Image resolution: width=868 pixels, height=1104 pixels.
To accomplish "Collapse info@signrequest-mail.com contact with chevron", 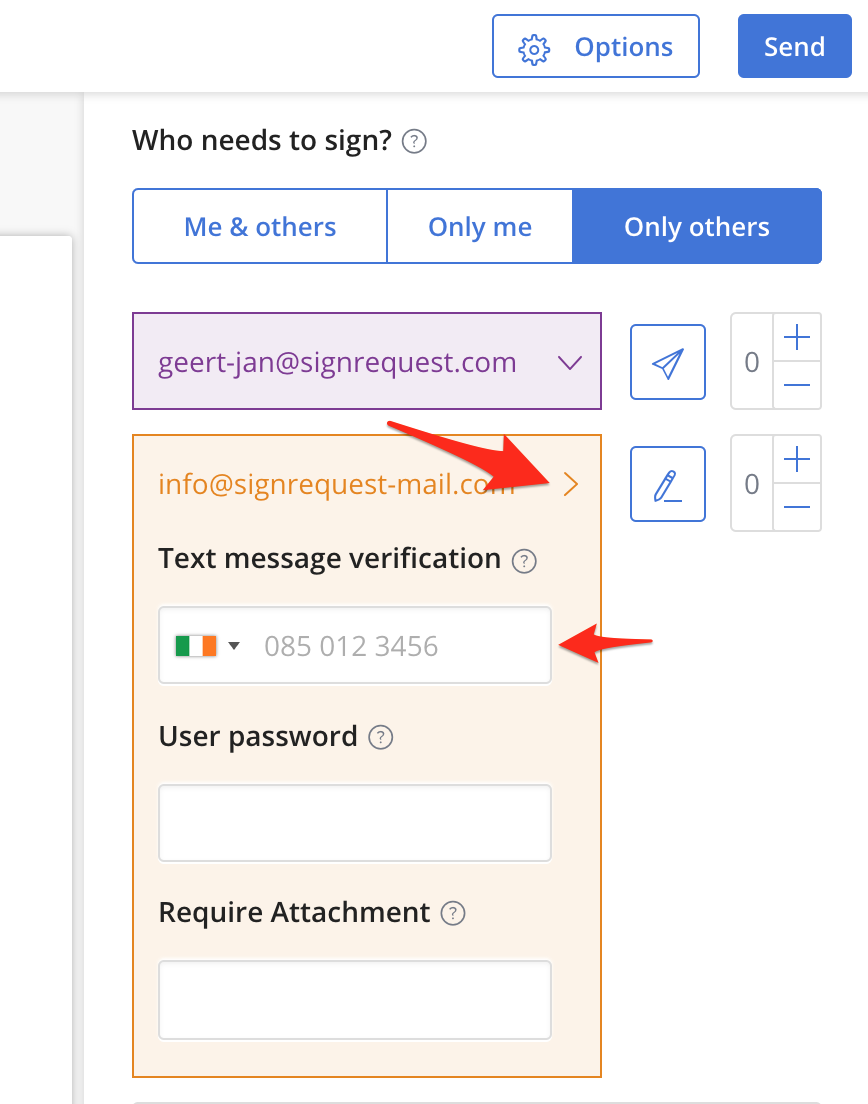I will pyautogui.click(x=571, y=484).
